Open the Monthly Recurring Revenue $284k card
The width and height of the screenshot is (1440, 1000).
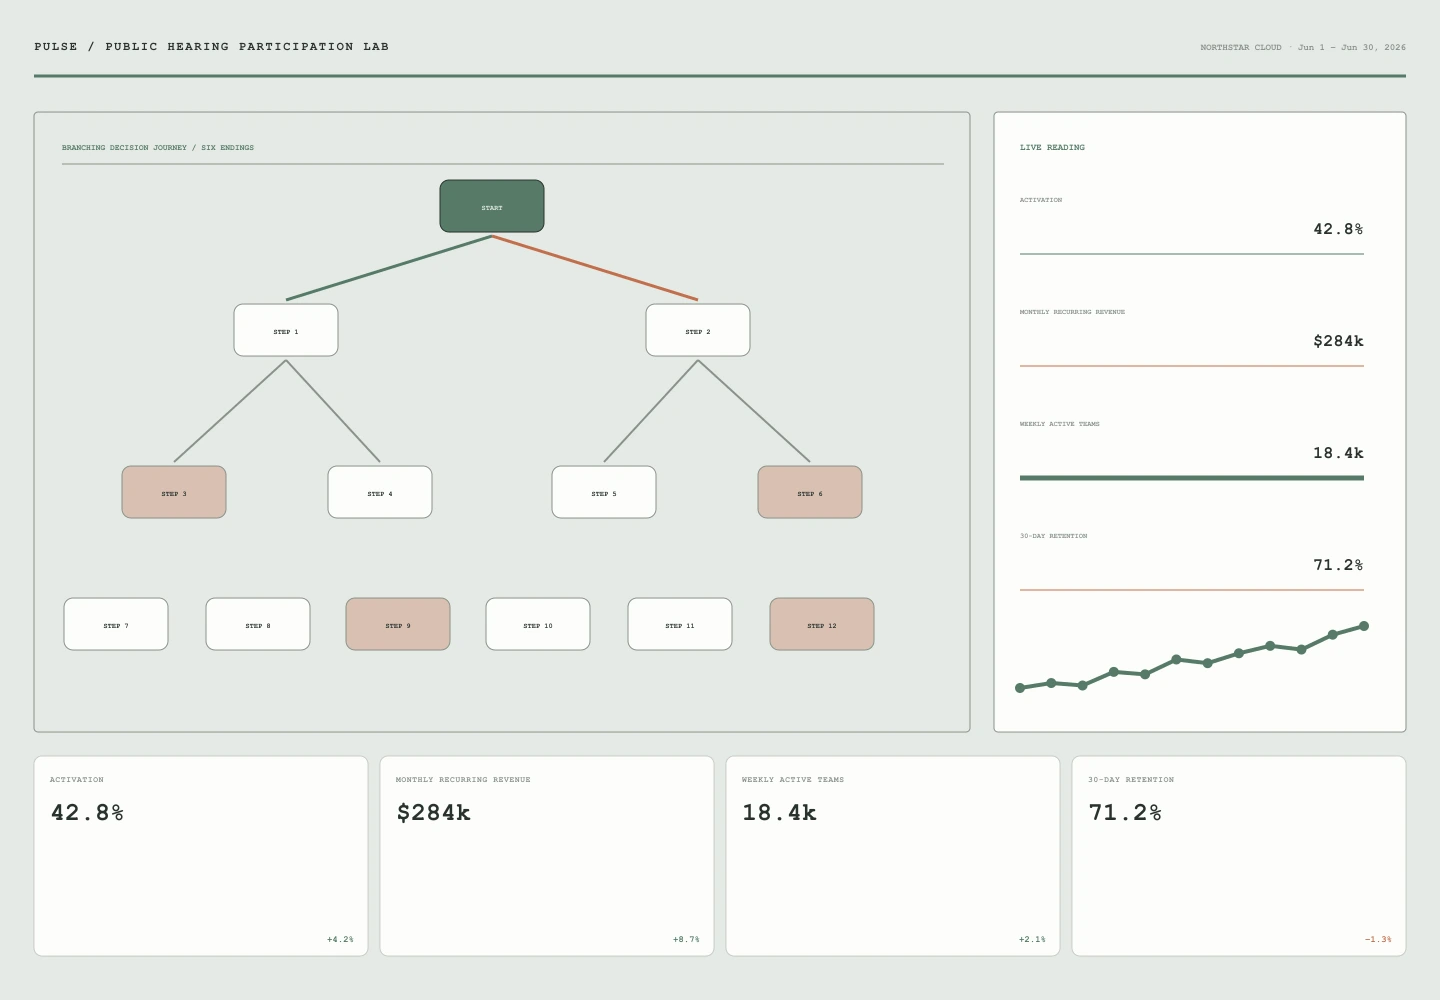tap(547, 856)
